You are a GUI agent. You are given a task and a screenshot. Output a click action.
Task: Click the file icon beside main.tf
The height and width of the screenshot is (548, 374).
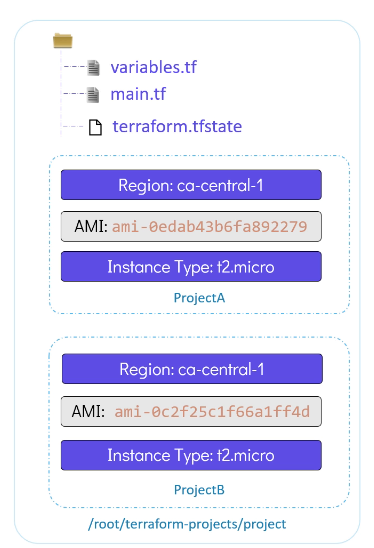click(x=93, y=95)
